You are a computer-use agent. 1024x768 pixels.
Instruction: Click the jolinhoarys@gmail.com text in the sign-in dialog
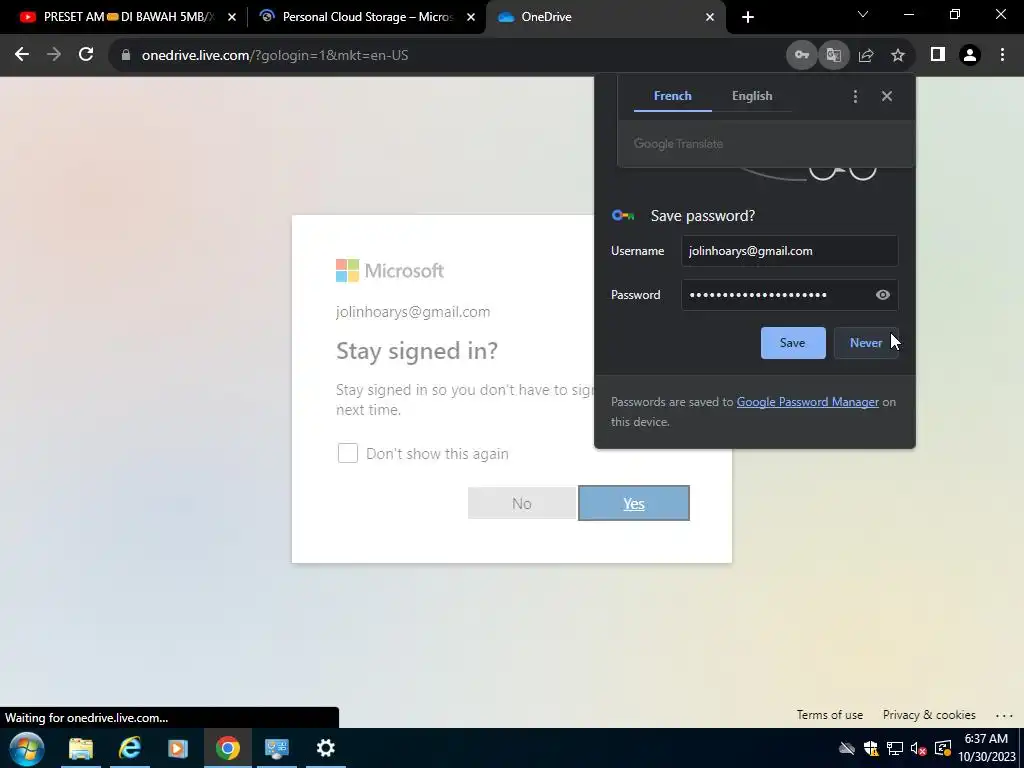[x=413, y=312]
